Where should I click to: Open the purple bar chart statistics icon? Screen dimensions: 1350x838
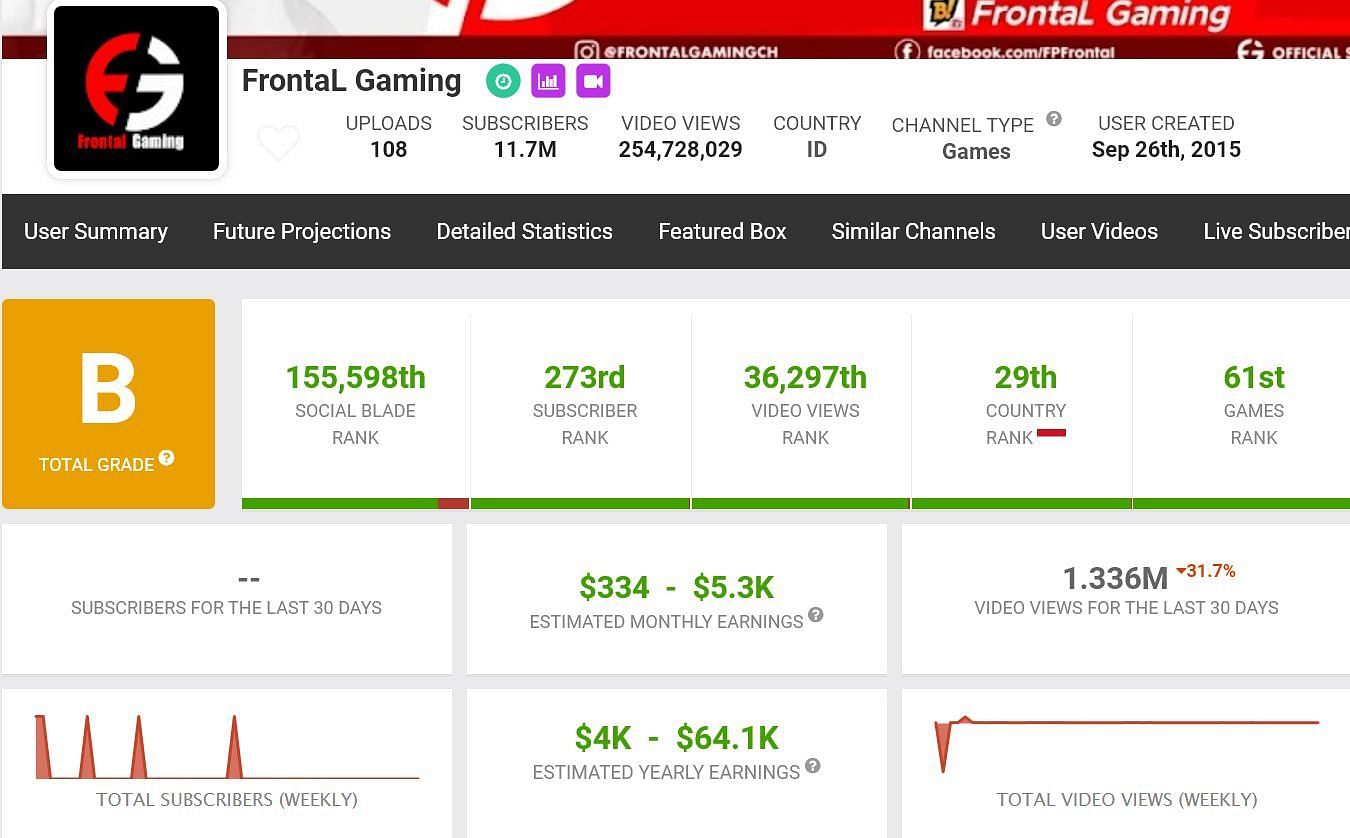coord(548,82)
